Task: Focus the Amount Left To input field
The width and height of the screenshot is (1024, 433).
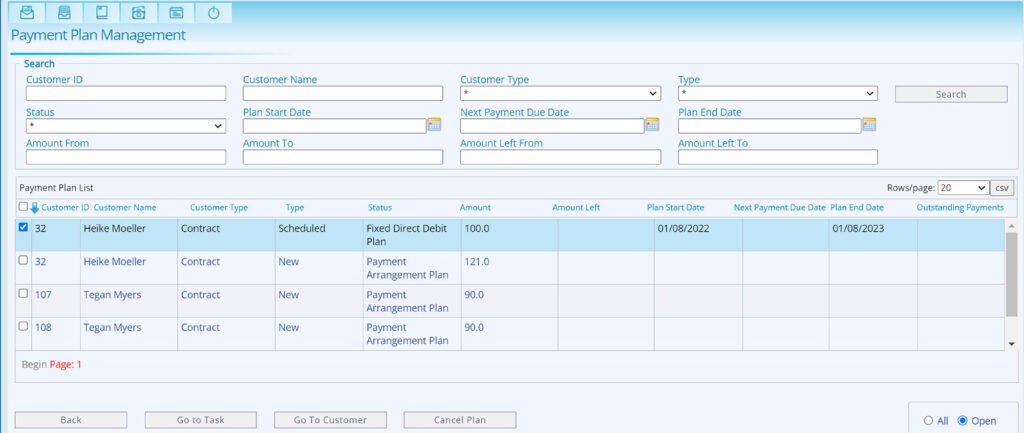Action: click(x=778, y=157)
